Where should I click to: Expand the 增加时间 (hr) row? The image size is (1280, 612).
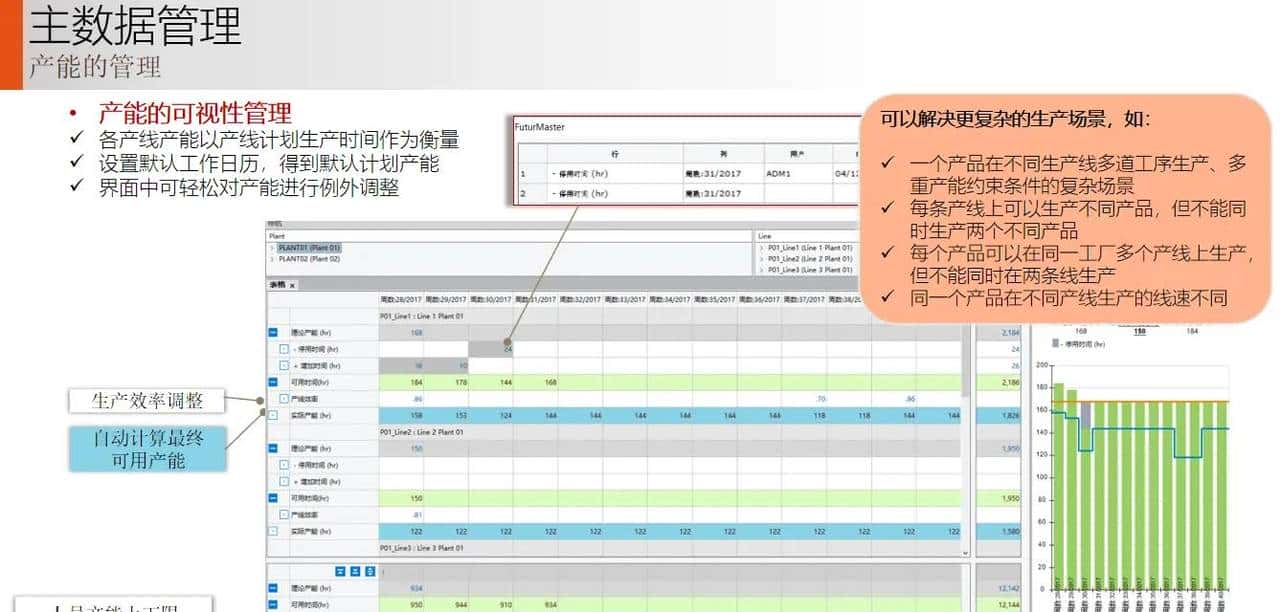point(284,364)
